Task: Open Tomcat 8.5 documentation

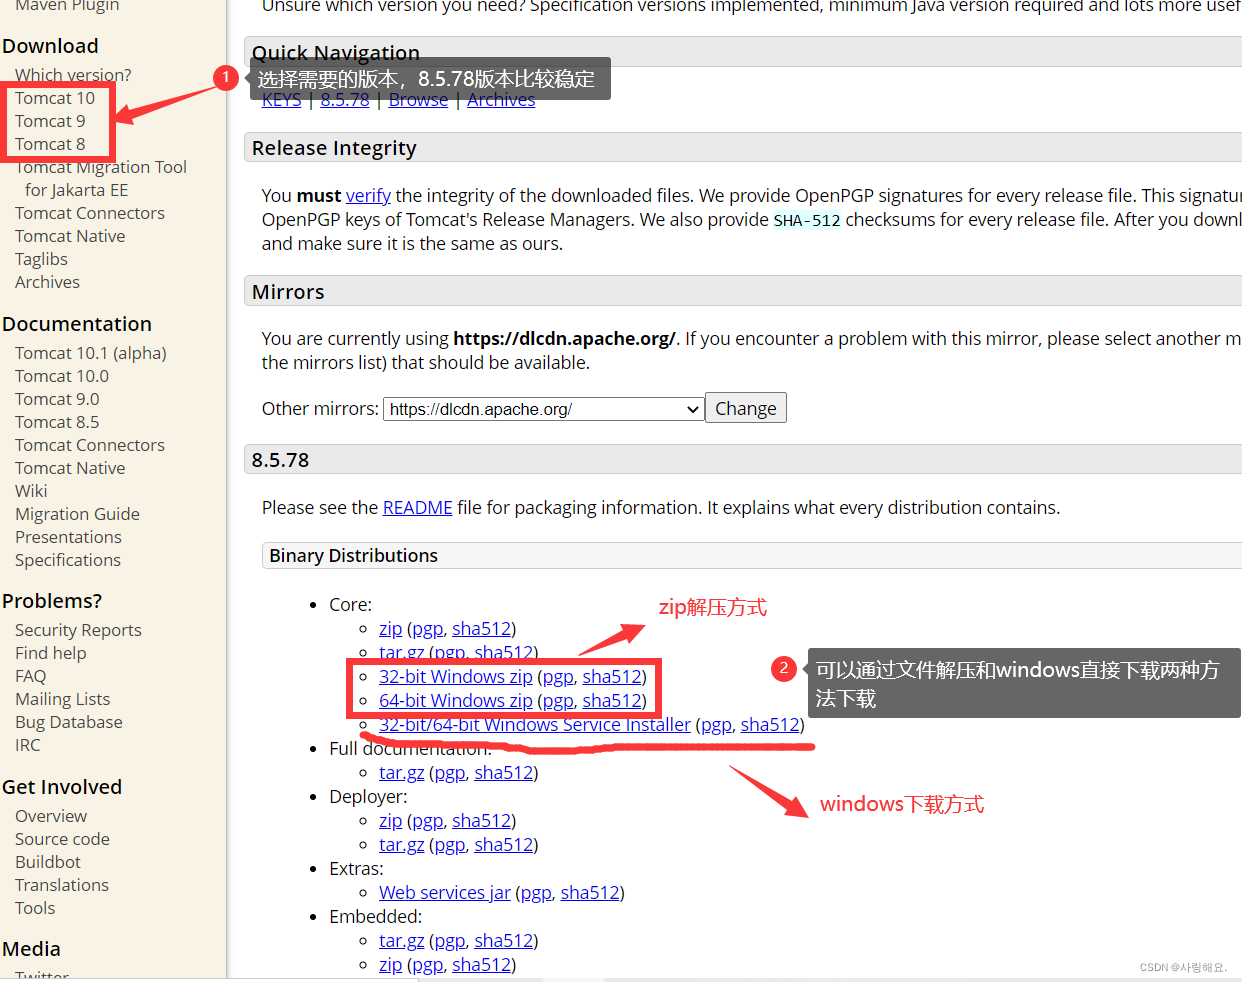Action: pos(57,422)
